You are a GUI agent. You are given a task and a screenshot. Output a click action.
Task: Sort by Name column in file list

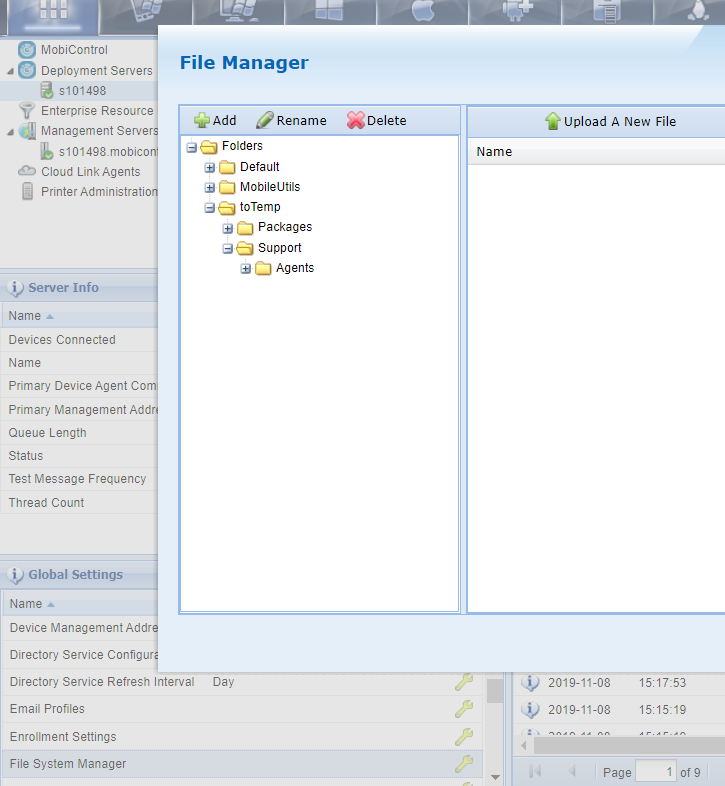(x=494, y=152)
